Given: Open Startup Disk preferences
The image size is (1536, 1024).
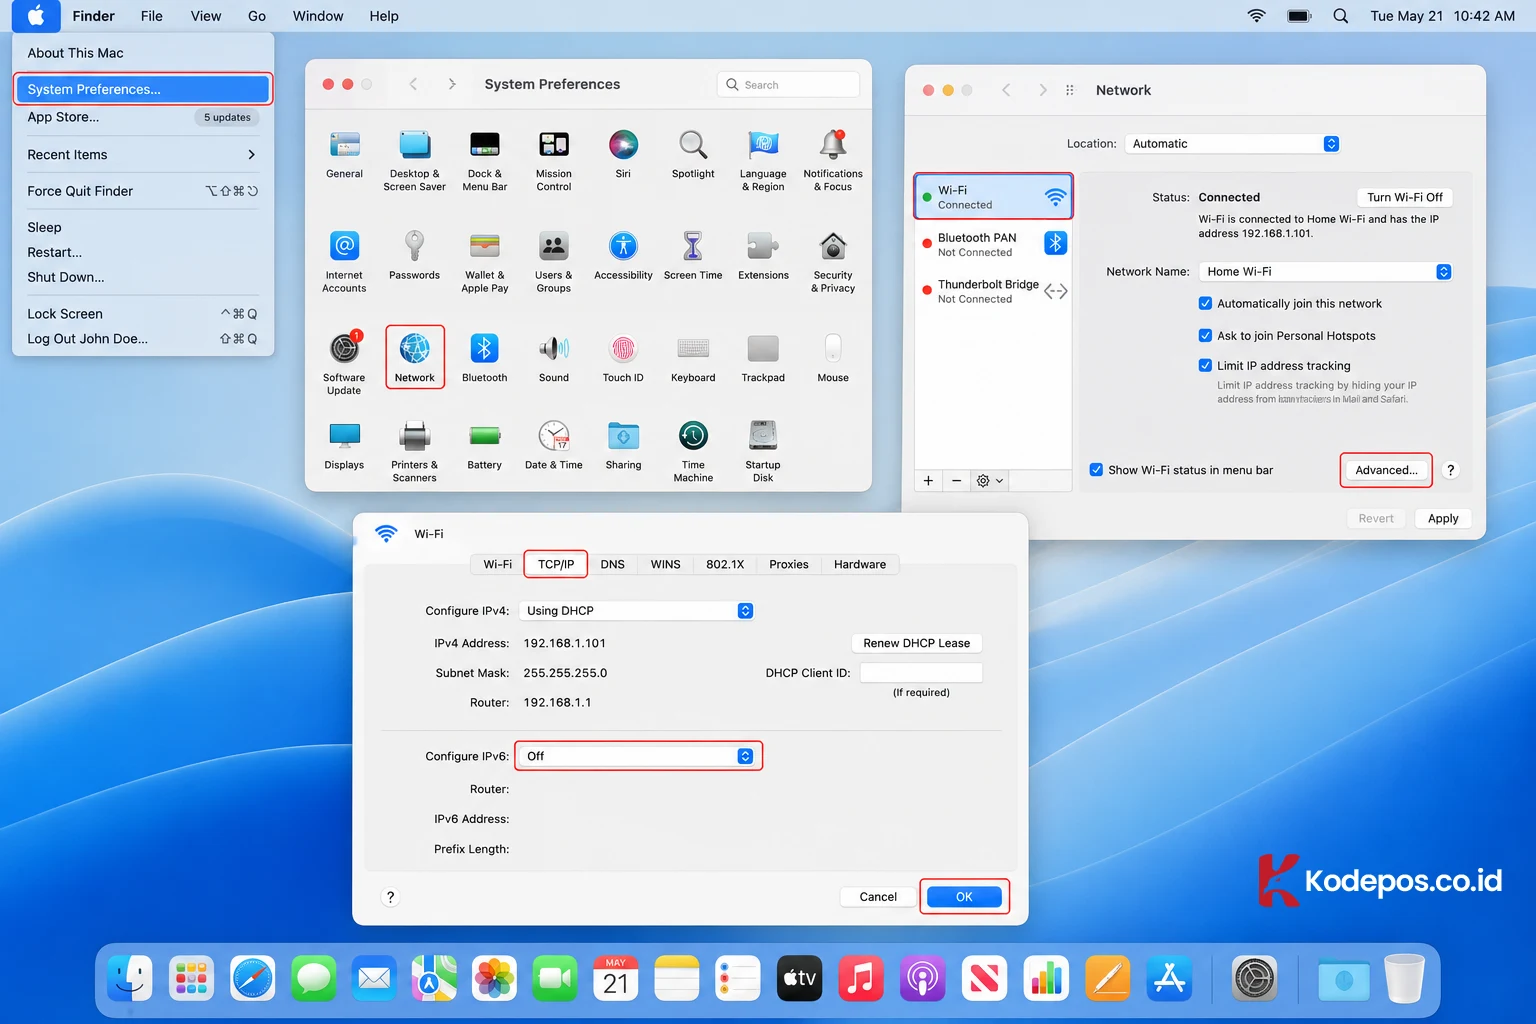Looking at the screenshot, I should click(763, 451).
